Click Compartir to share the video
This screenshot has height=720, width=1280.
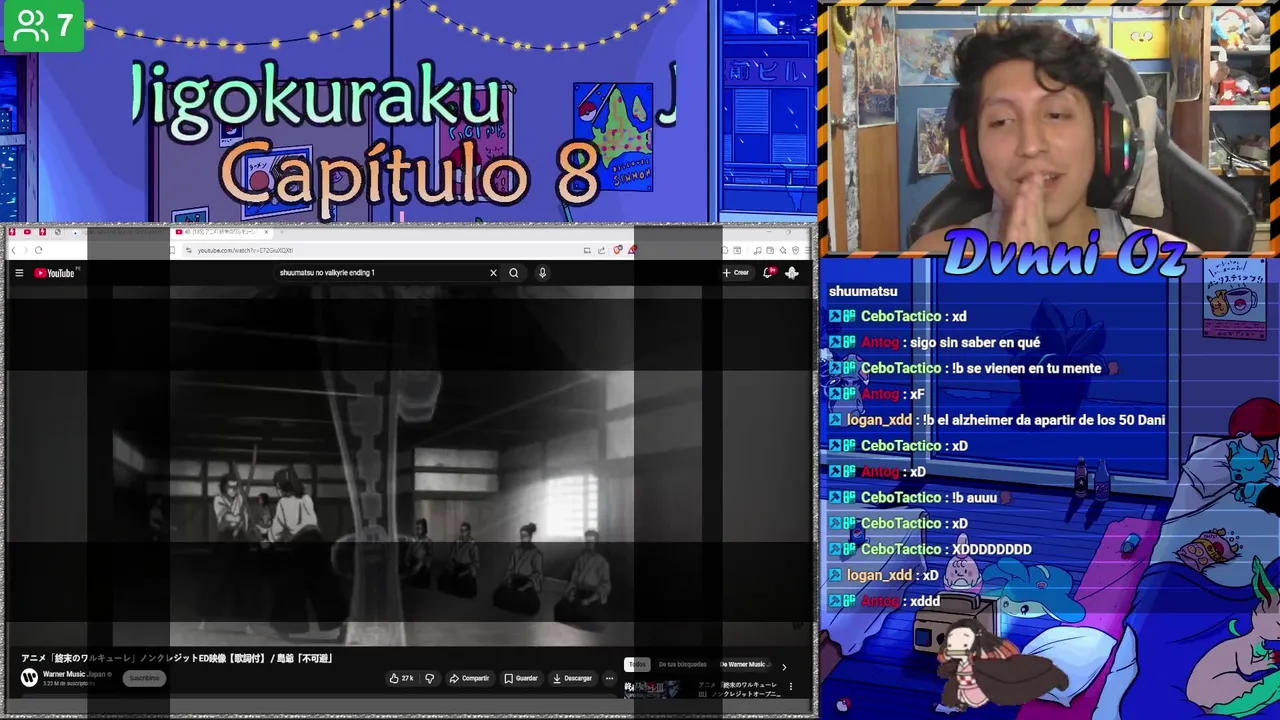[469, 678]
